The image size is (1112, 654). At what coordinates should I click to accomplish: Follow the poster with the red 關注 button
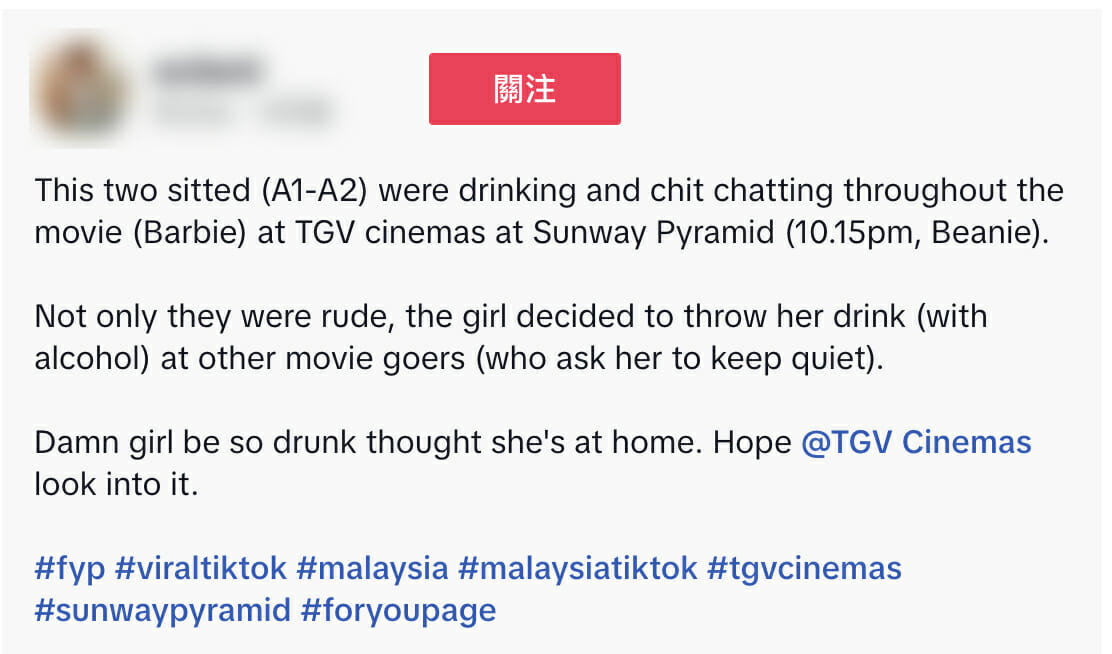[x=525, y=89]
